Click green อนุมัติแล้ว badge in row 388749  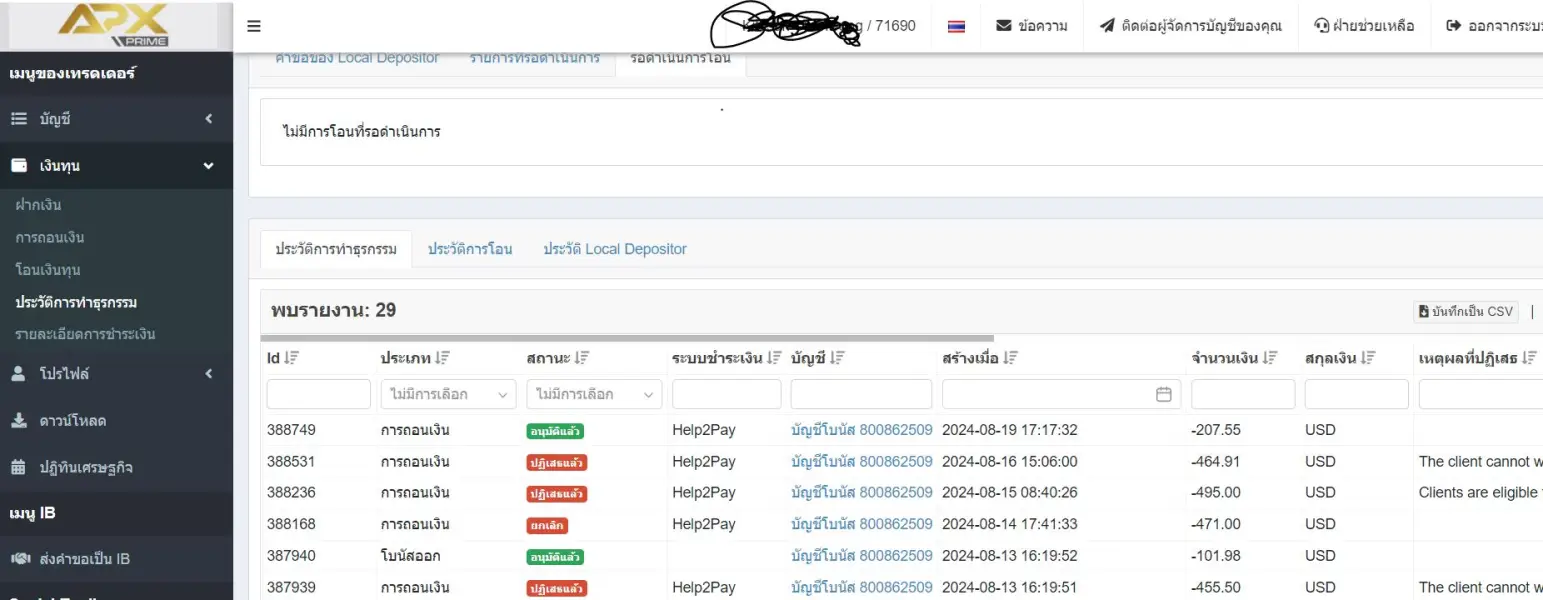click(x=555, y=431)
